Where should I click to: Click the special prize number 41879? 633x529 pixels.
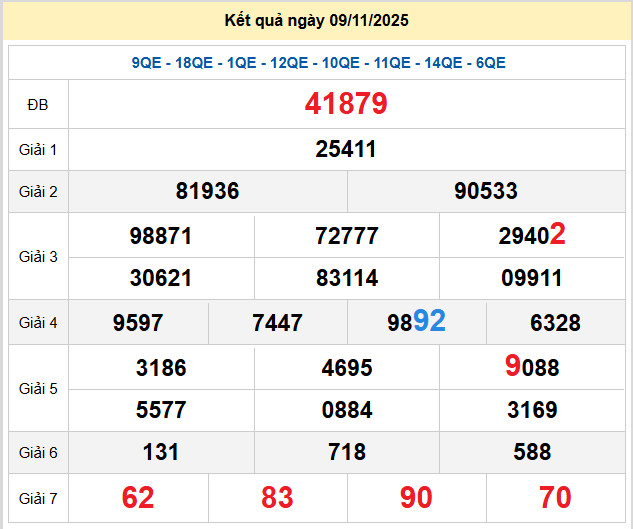click(x=346, y=104)
